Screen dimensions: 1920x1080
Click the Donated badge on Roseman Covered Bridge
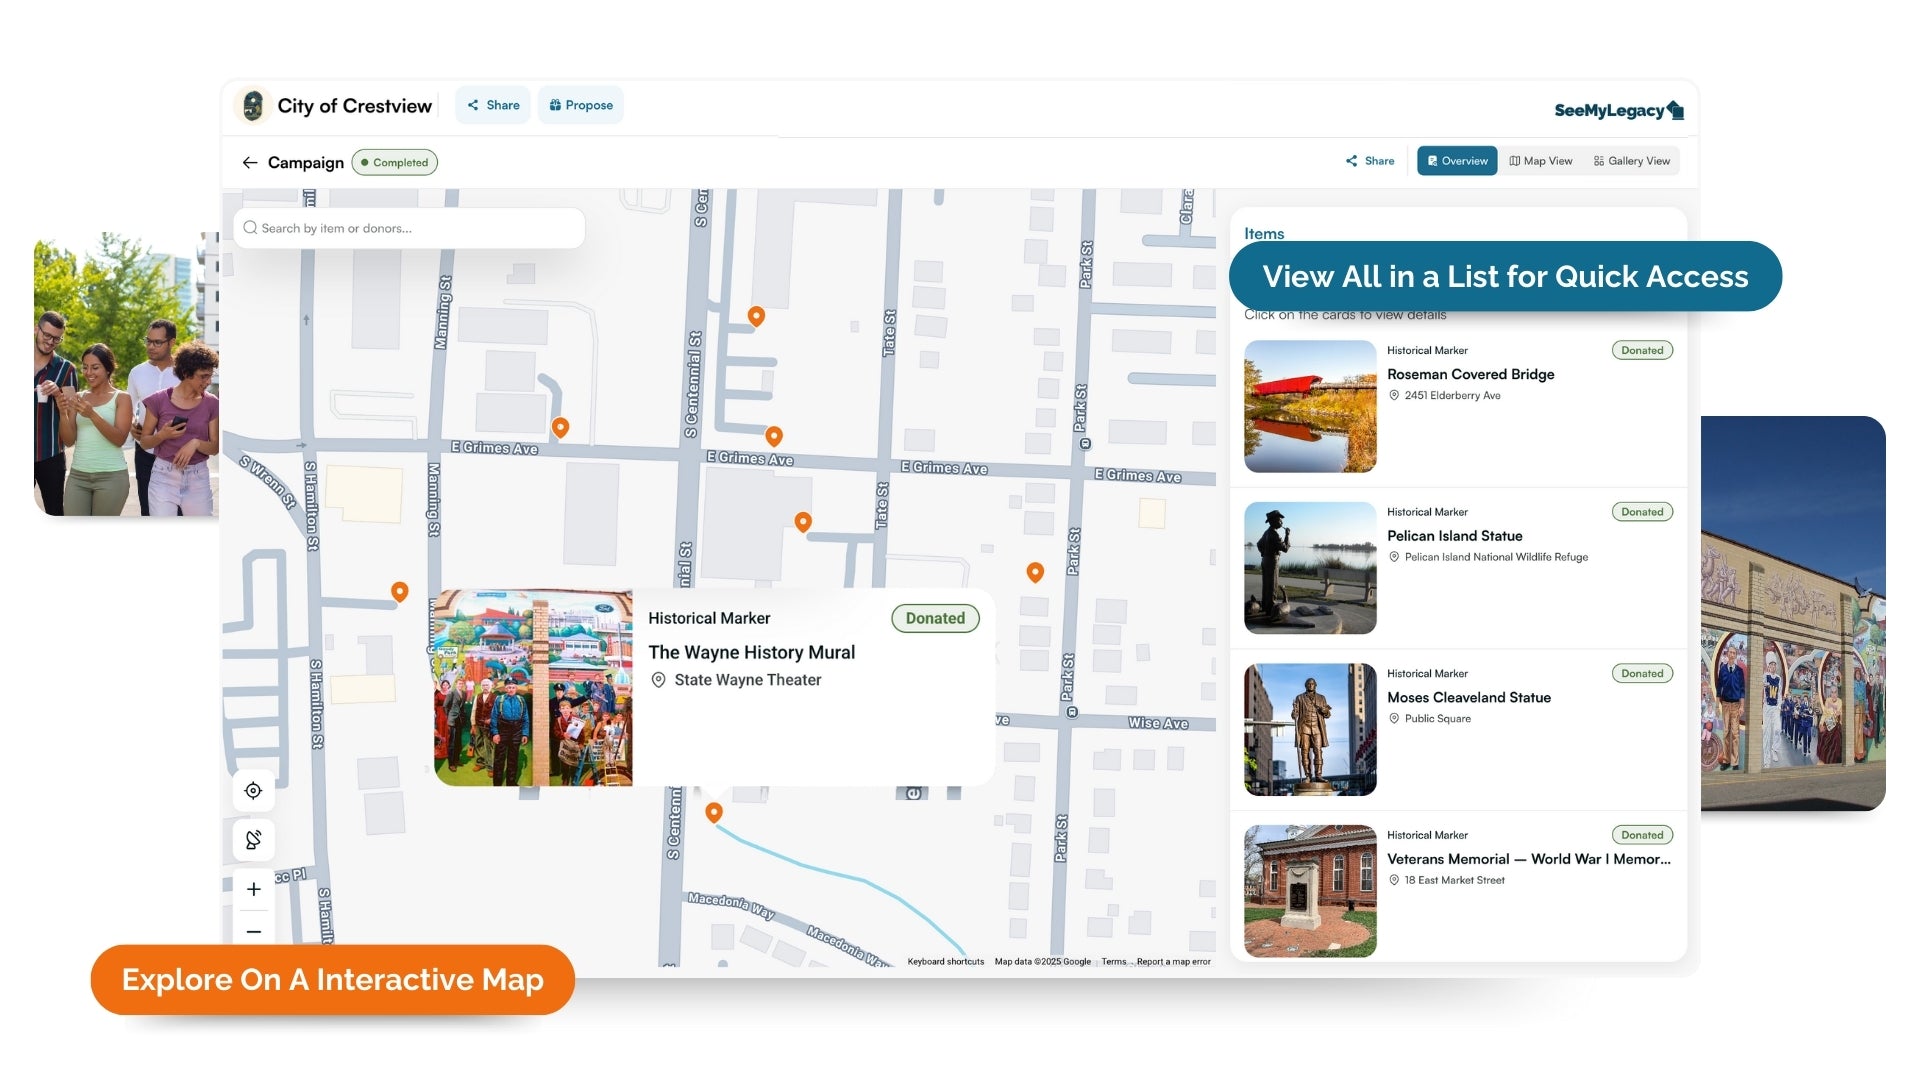pyautogui.click(x=1642, y=350)
